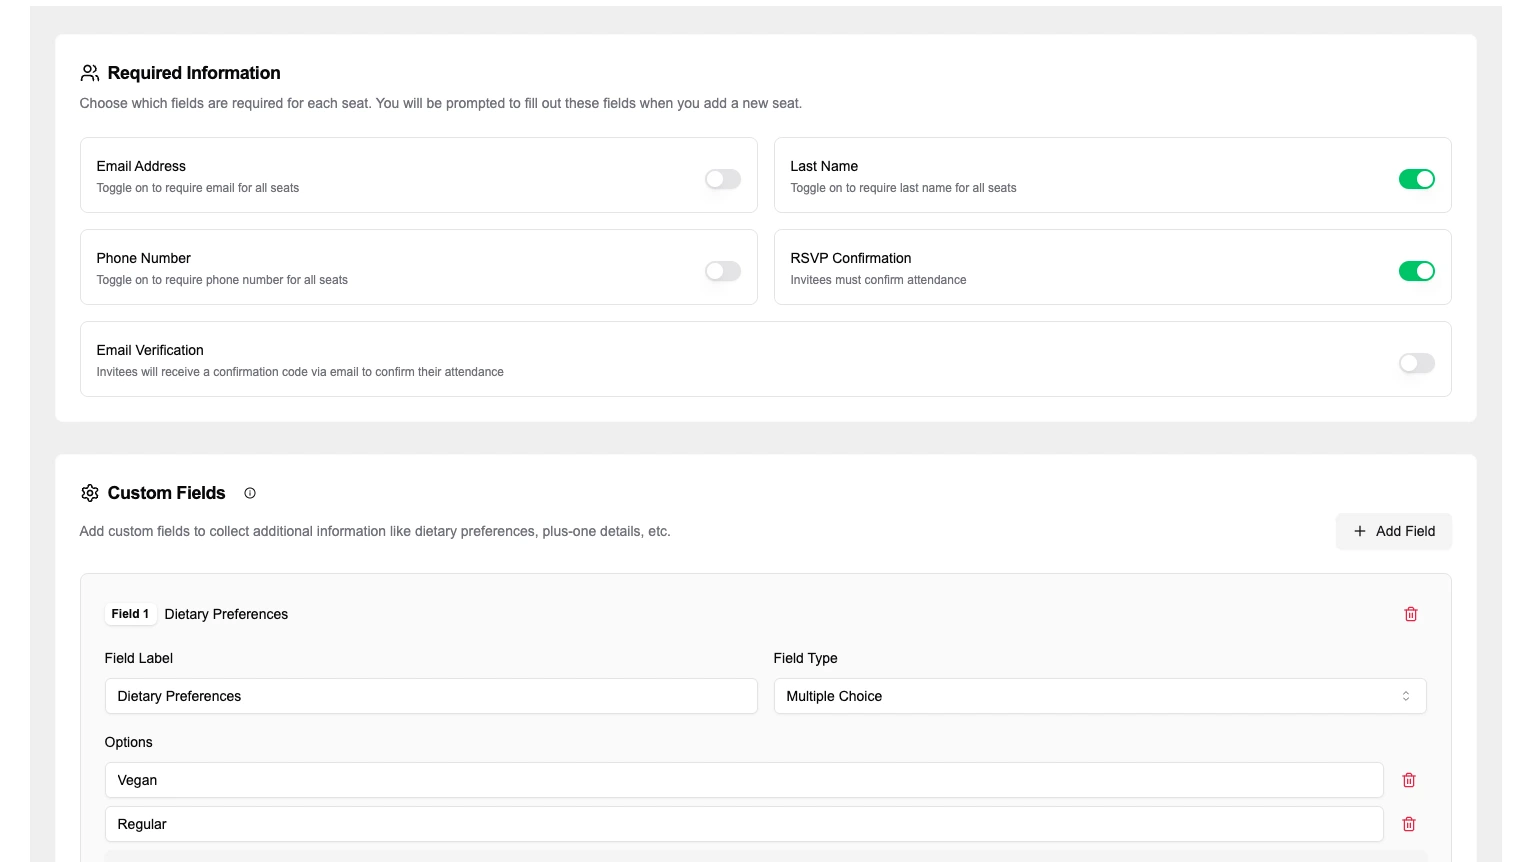Viewport: 1533px width, 862px height.
Task: Remove the Regular option via trash icon
Action: tap(1408, 824)
